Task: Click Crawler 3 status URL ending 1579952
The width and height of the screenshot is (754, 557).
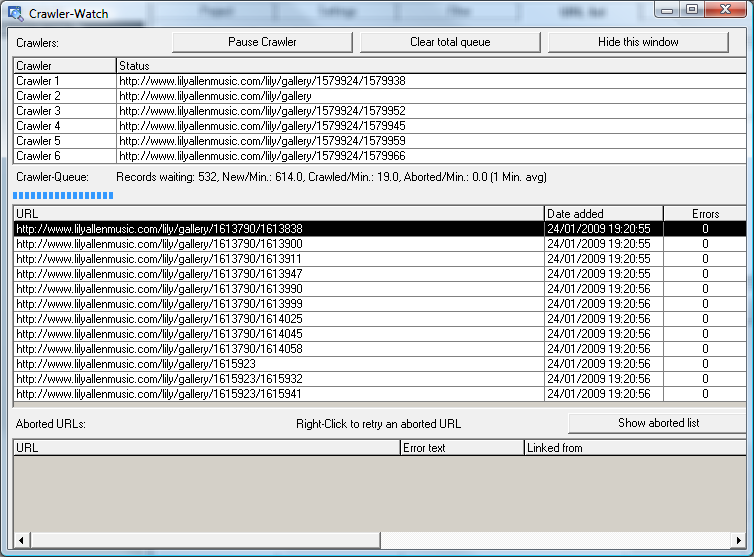Action: click(x=263, y=111)
